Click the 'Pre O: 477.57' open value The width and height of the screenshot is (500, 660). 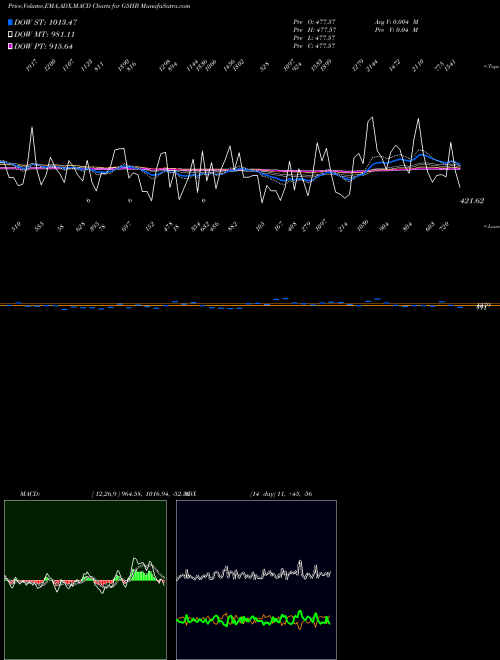[314, 22]
